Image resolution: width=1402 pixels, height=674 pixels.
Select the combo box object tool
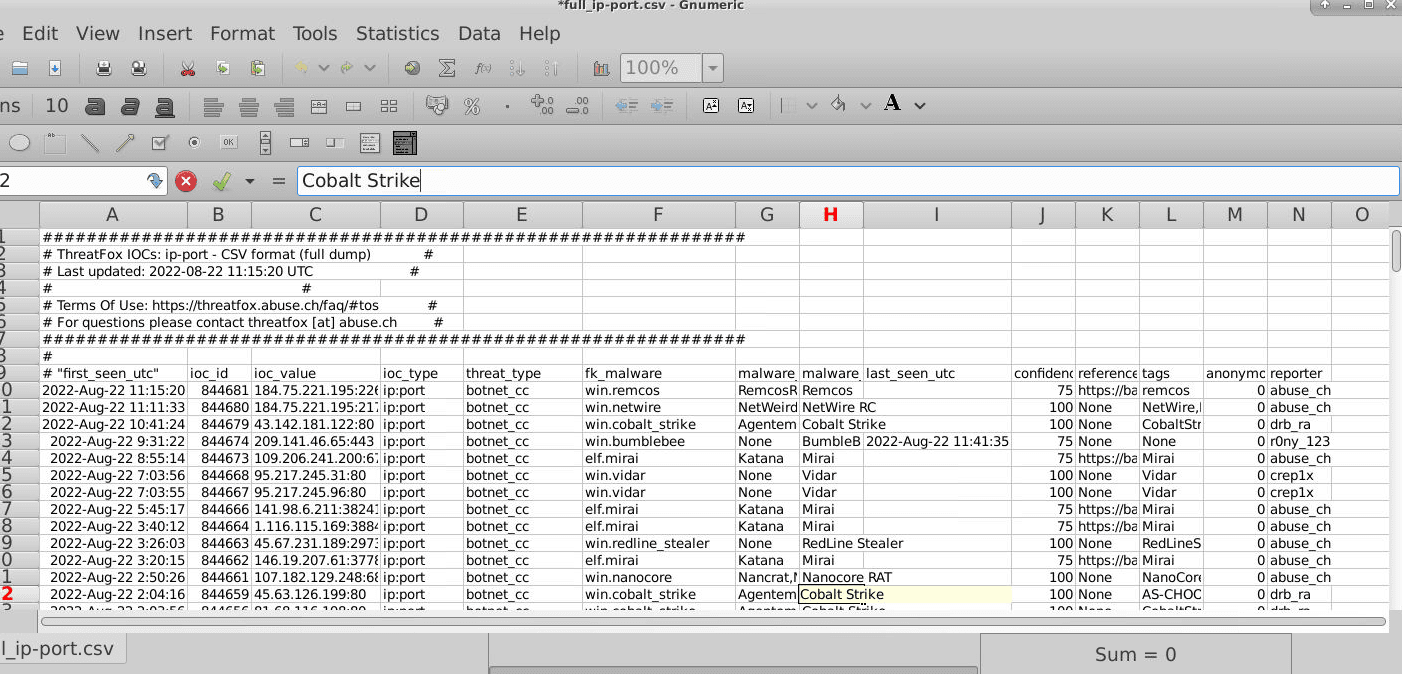404,143
